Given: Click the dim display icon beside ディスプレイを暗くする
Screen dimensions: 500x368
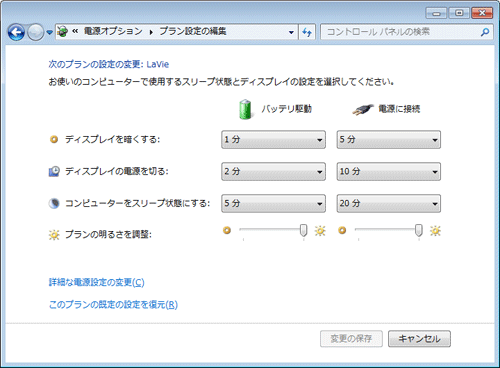Looking at the screenshot, I should pos(54,139).
